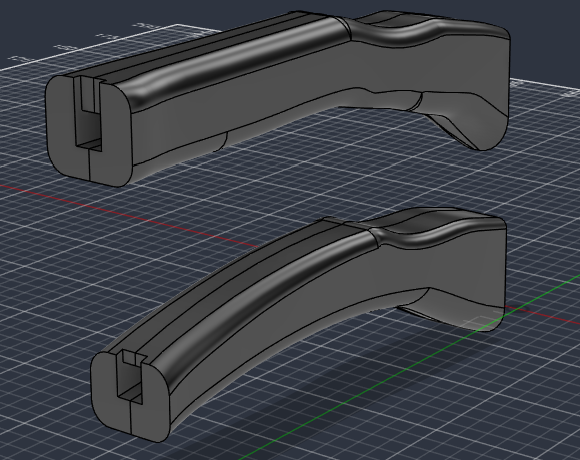Select the seam edge below the upper handle's slot
Image resolution: width=580 pixels, height=460 pixels.
pos(90,165)
